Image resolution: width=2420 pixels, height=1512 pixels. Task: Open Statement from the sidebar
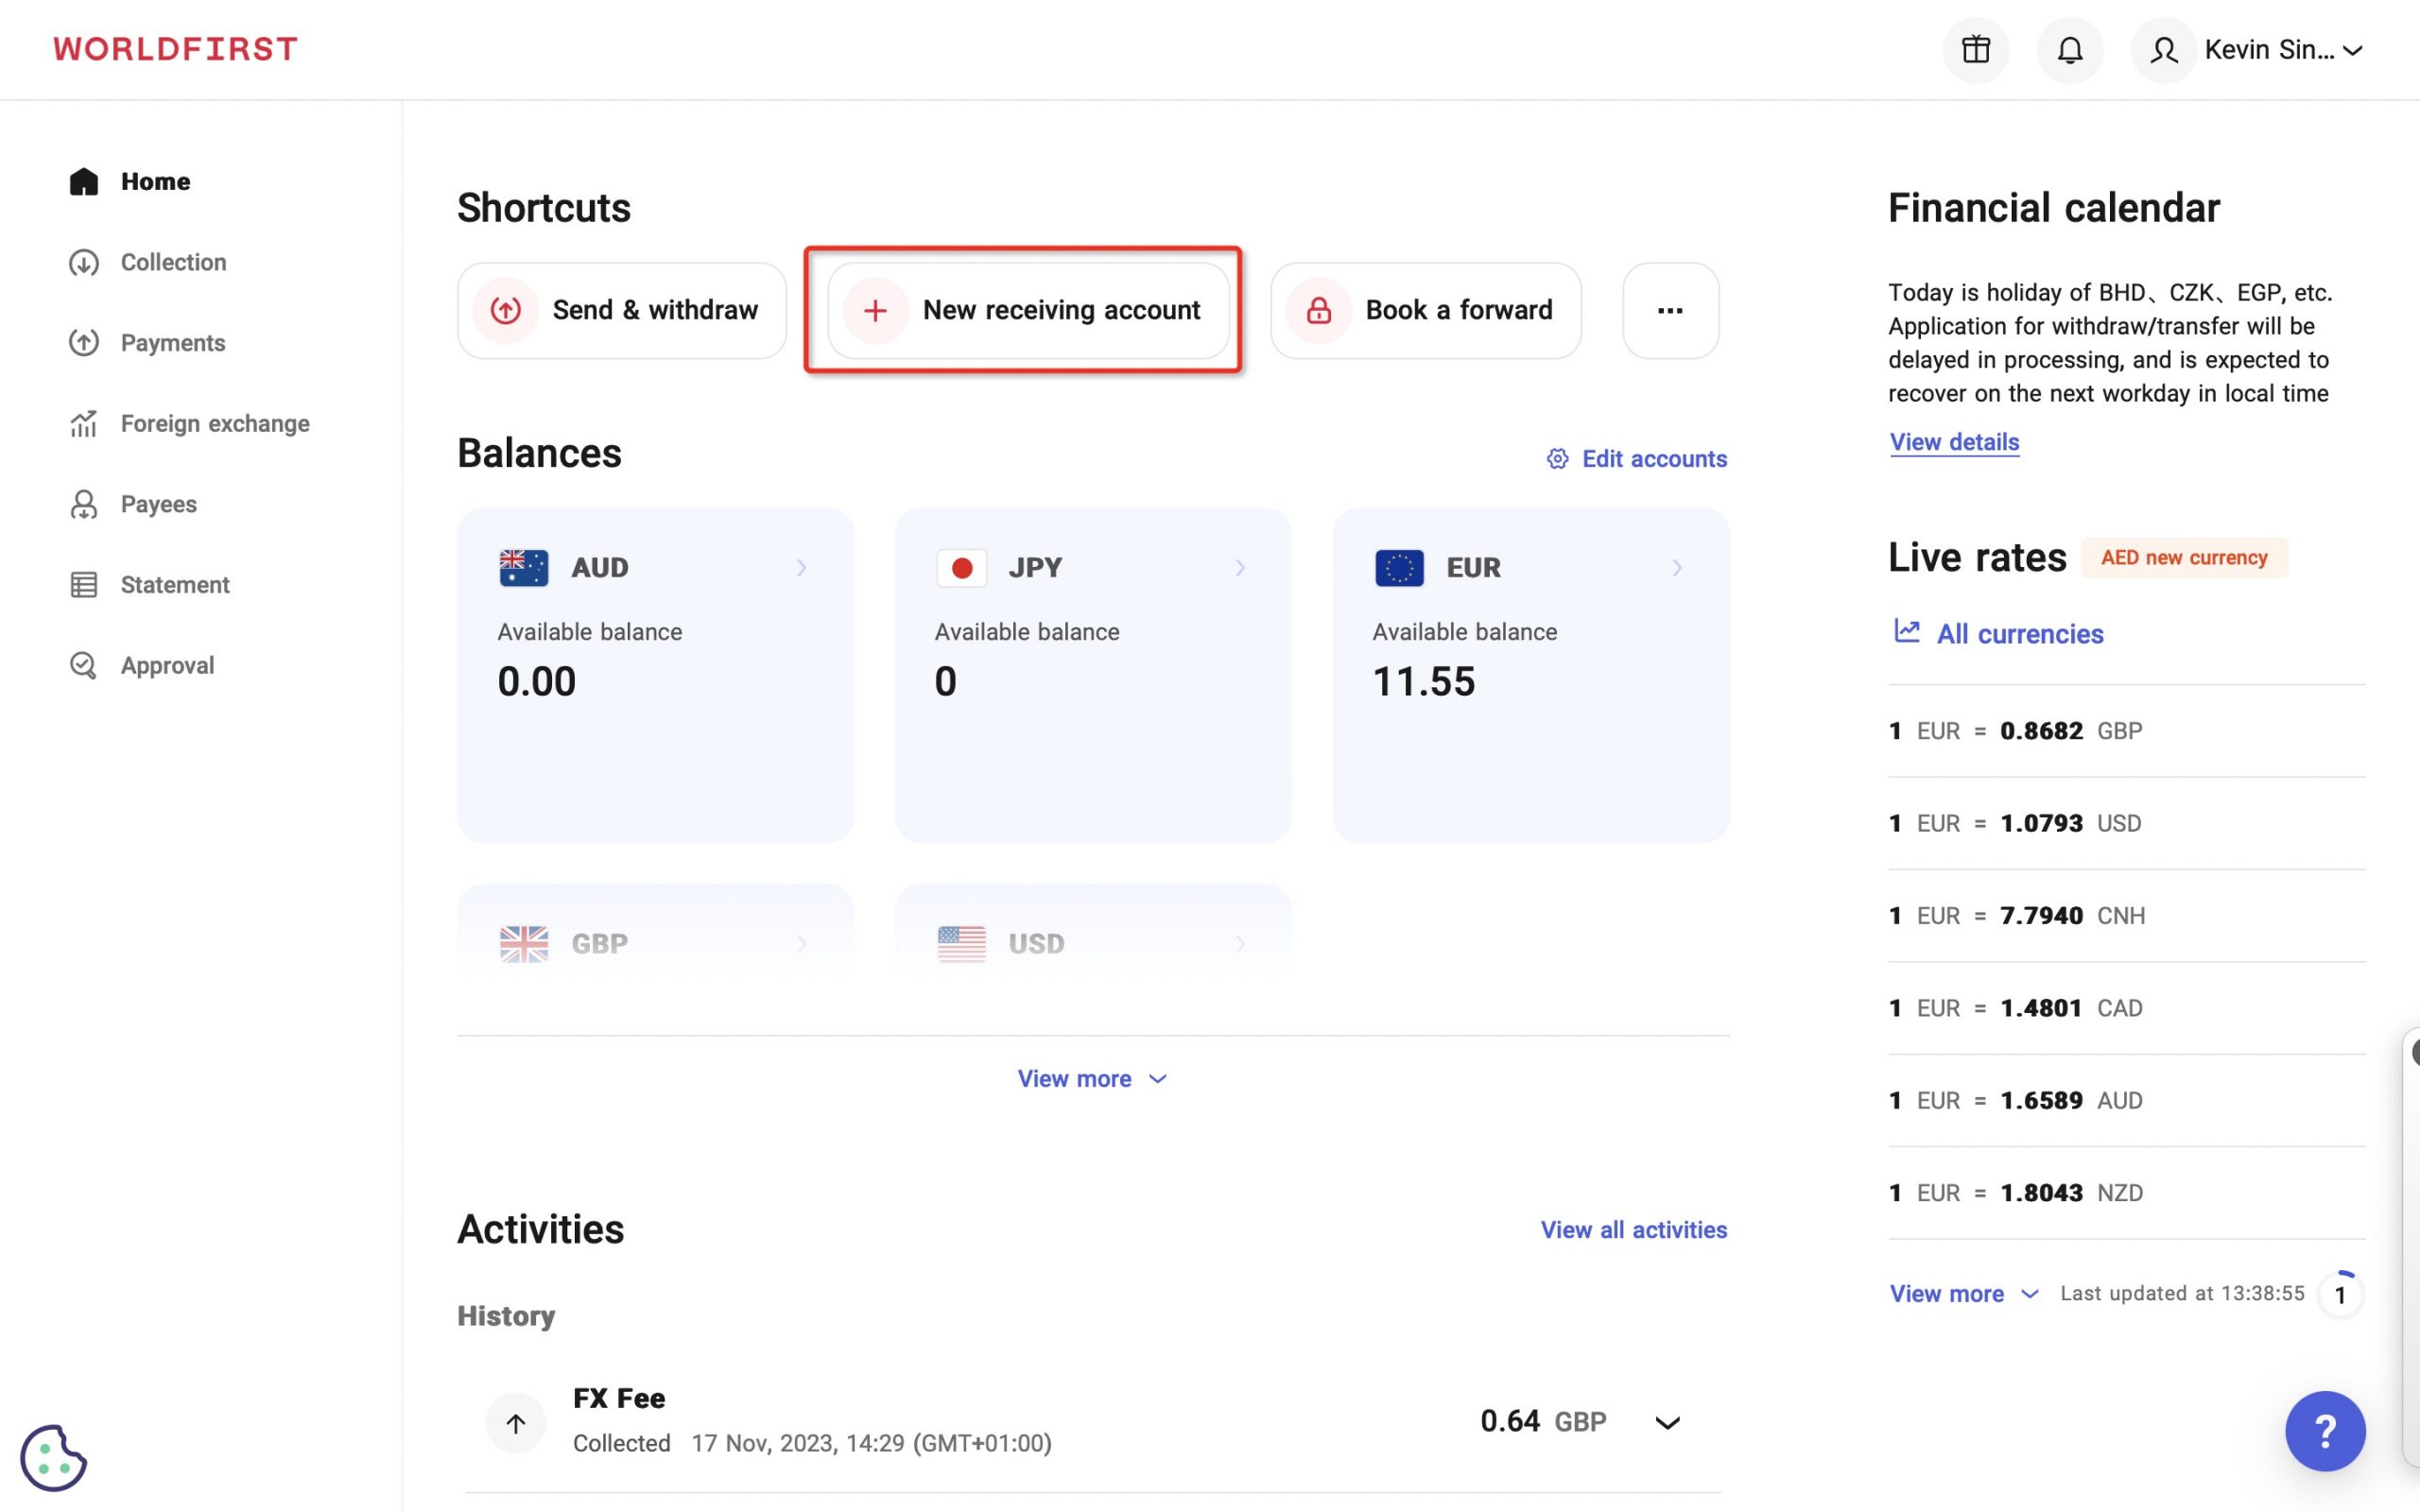point(174,585)
